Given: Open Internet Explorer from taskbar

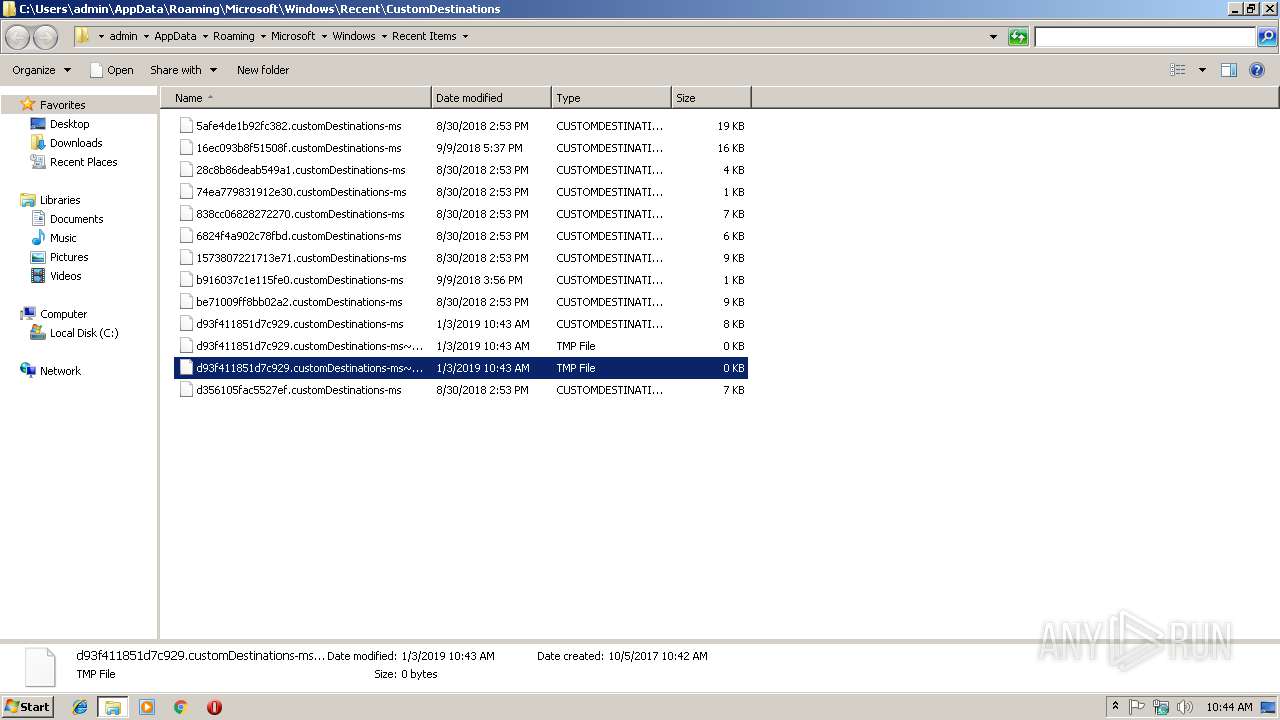Looking at the screenshot, I should pyautogui.click(x=80, y=707).
